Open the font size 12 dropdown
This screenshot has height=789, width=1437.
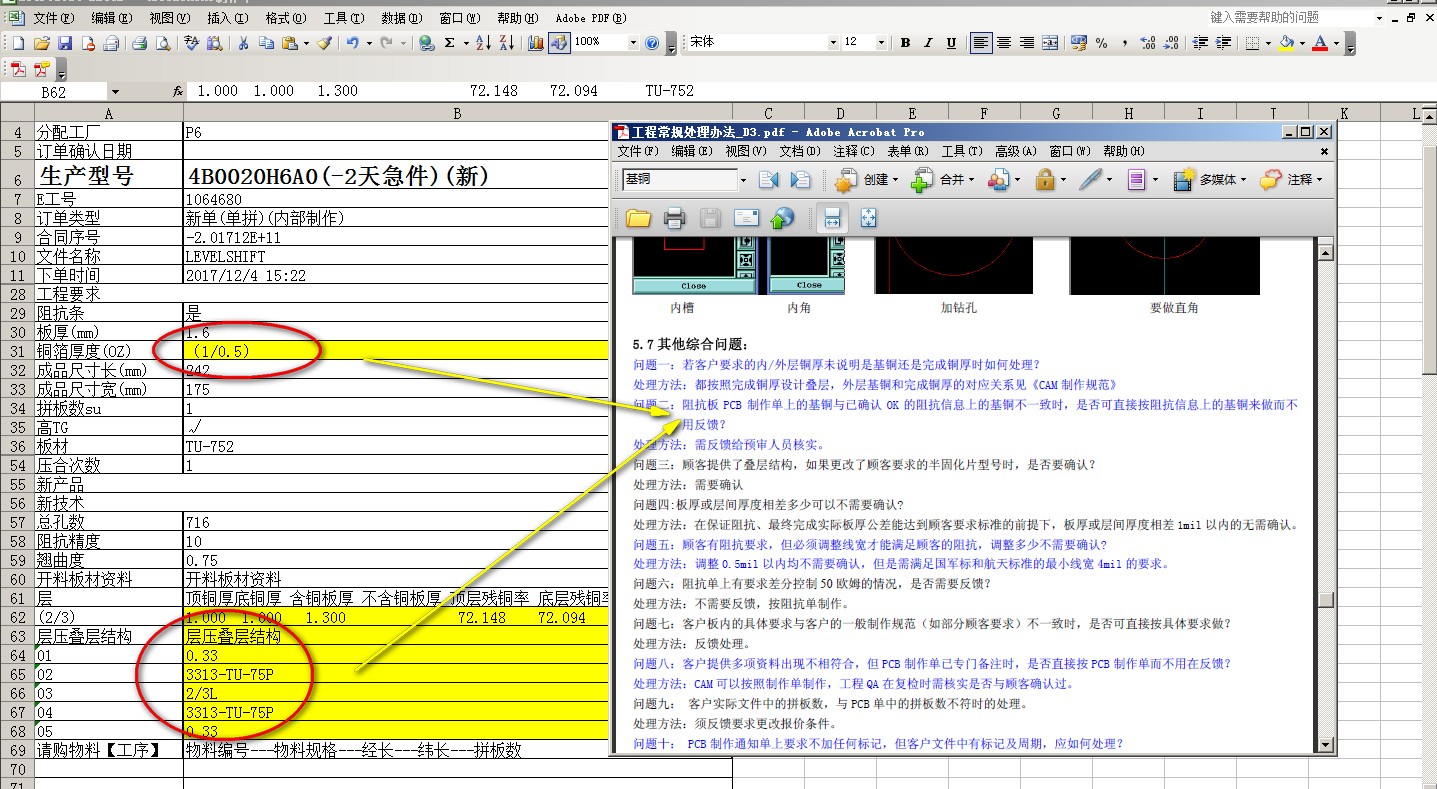(881, 43)
